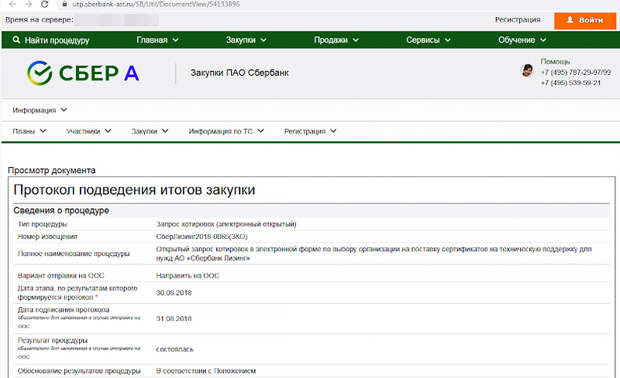
Task: Open the white bar Закупки submenu
Action: 150,131
